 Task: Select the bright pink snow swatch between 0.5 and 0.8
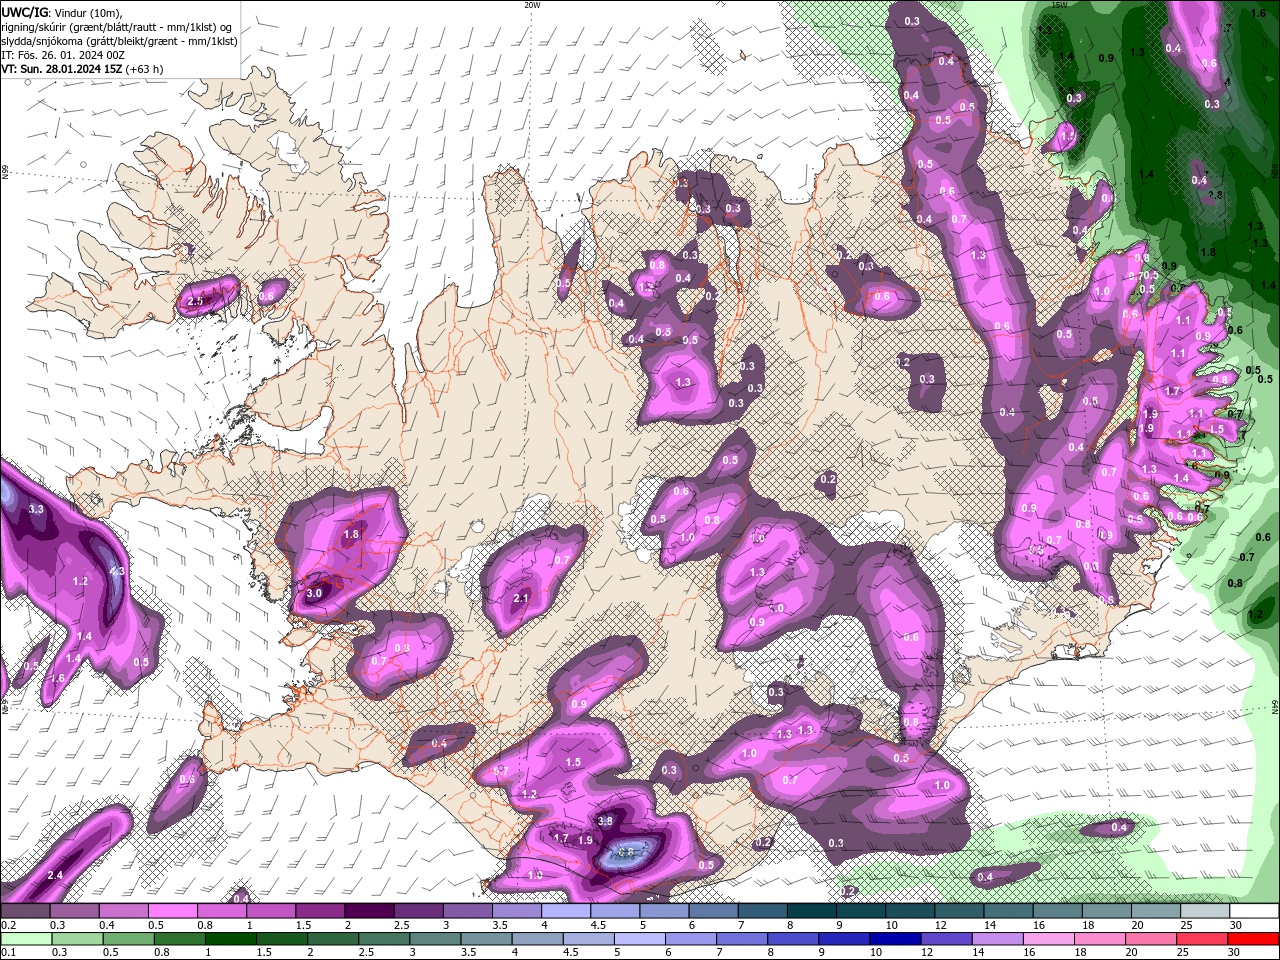click(172, 911)
